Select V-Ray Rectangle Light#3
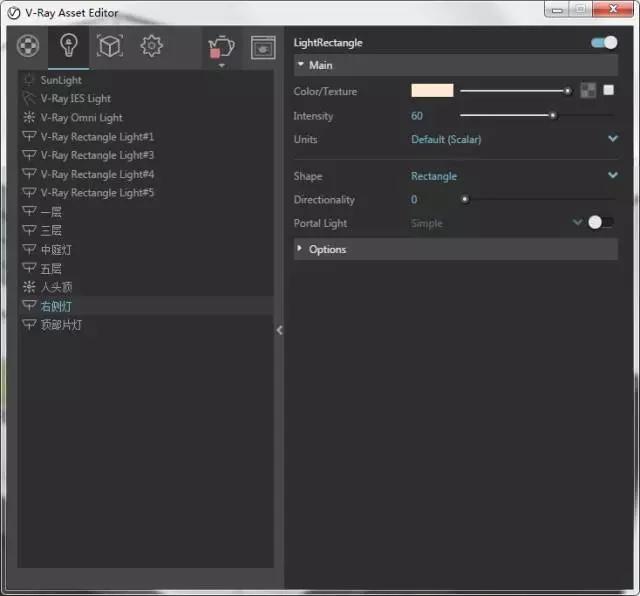This screenshot has width=640, height=596. 145,155
